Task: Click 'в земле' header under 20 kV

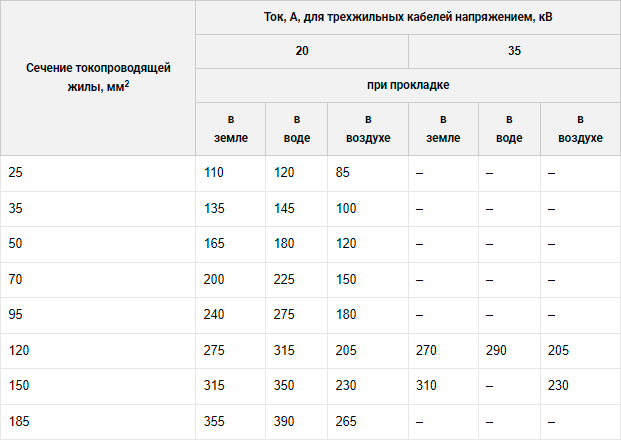Action: pos(230,129)
